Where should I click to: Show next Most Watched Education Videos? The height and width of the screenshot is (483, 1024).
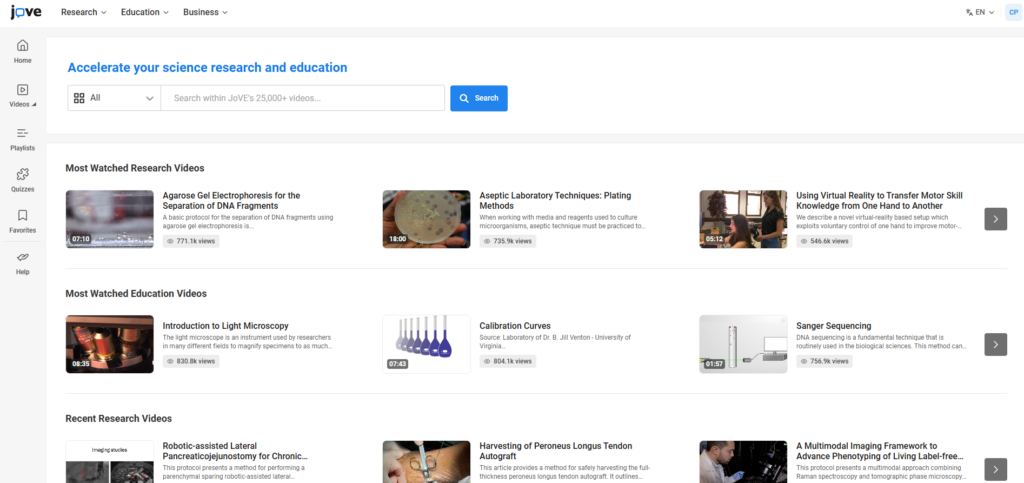click(x=995, y=344)
